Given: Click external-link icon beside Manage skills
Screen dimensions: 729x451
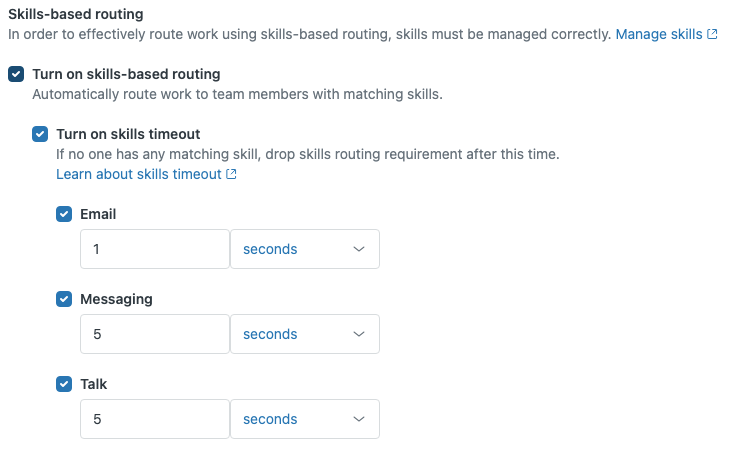Looking at the screenshot, I should click(712, 34).
